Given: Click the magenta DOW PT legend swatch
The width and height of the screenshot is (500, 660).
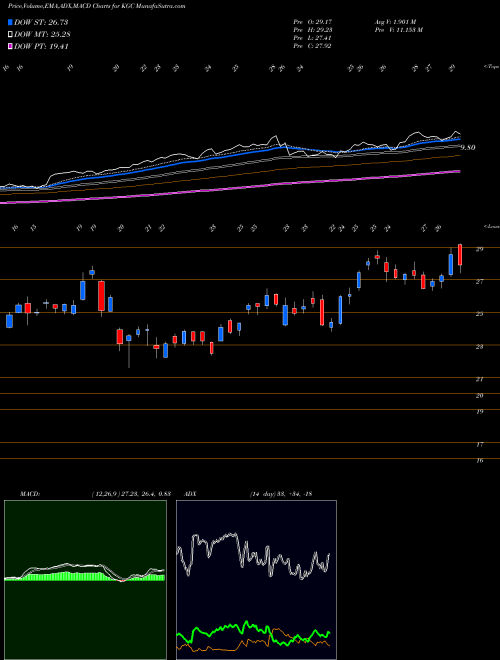Looking at the screenshot, I should pos(10,47).
